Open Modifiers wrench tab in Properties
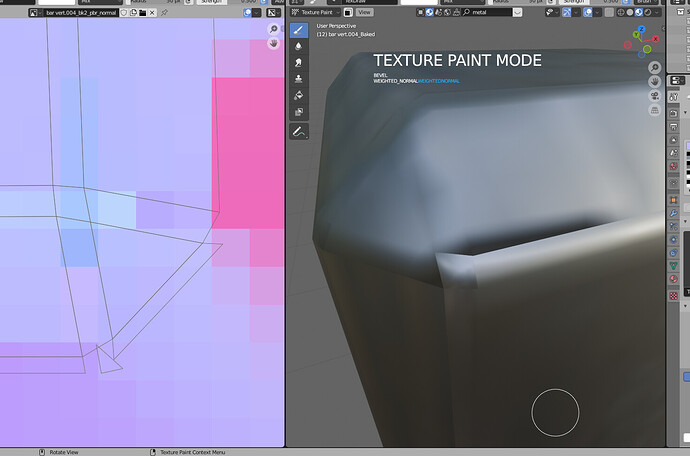This screenshot has height=456, width=690. pyautogui.click(x=674, y=213)
